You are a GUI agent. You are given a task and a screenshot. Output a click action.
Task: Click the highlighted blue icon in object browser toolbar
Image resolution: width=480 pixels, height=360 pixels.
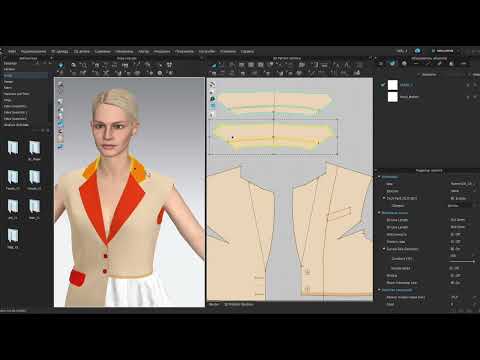(x=393, y=63)
